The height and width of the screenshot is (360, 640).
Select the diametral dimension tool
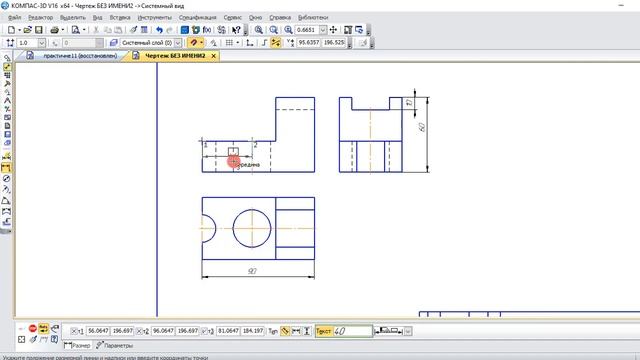[6, 179]
